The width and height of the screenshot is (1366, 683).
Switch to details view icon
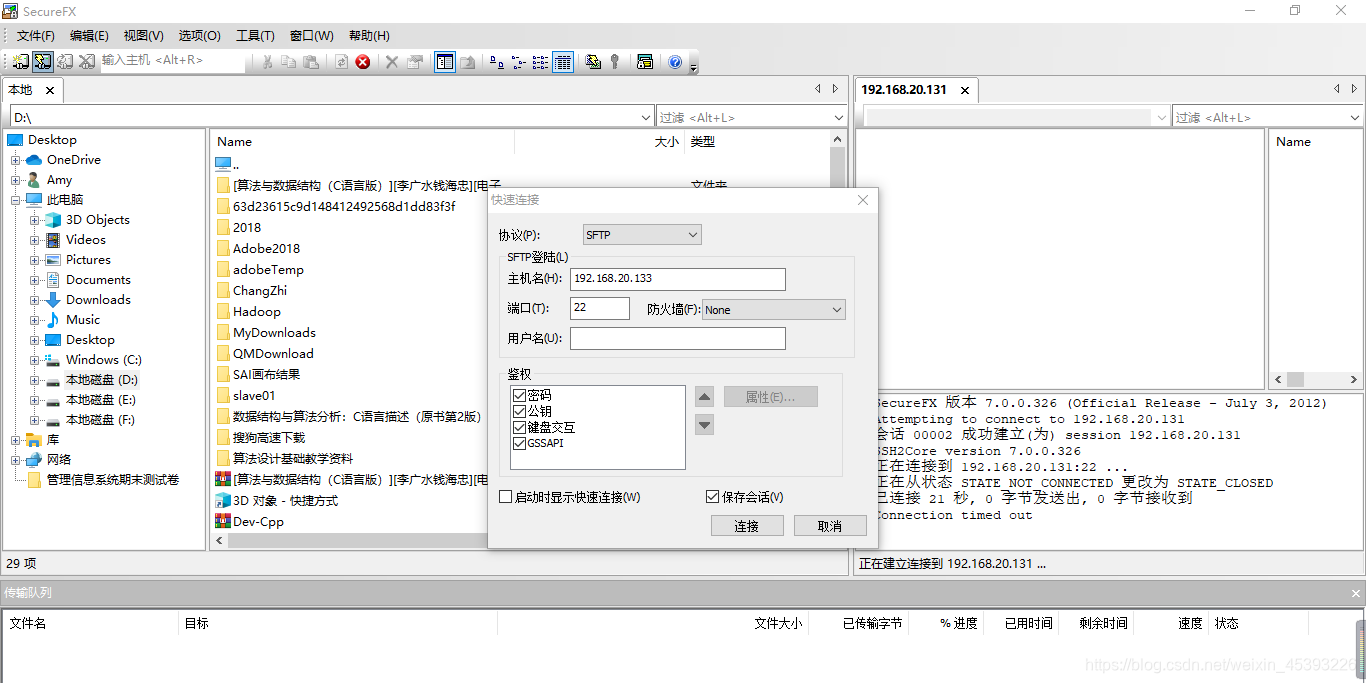tap(563, 61)
